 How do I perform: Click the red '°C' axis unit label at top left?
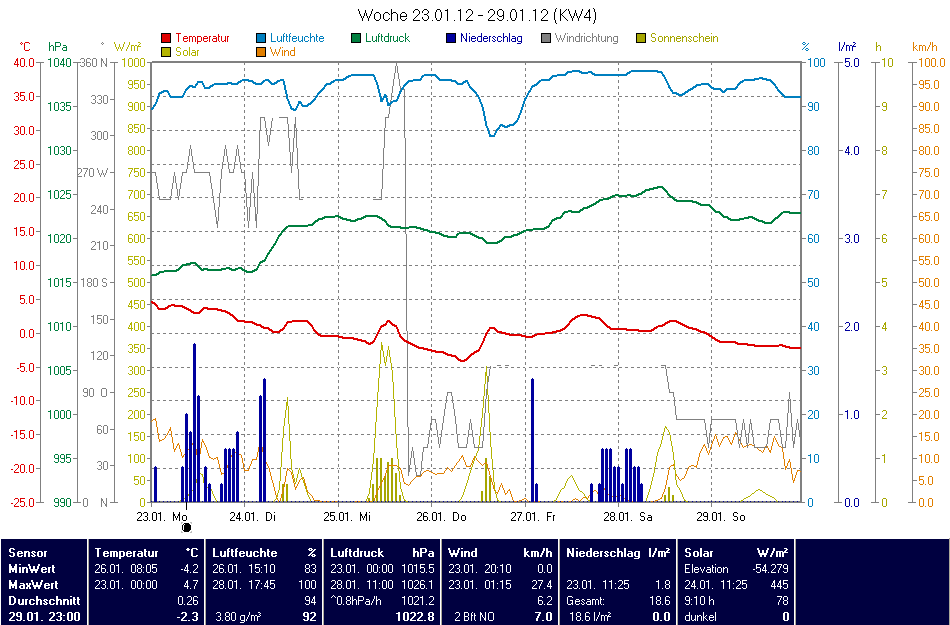tap(25, 47)
